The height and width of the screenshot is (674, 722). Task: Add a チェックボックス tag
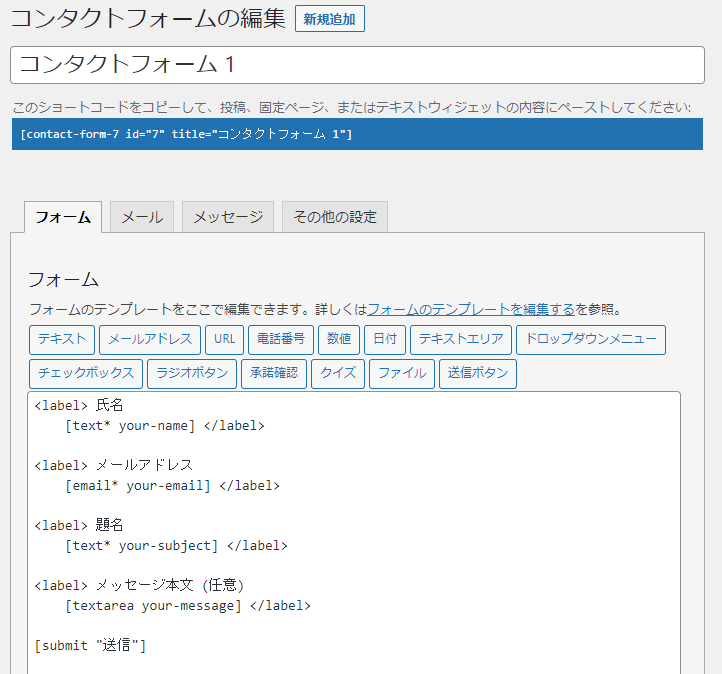[x=86, y=374]
